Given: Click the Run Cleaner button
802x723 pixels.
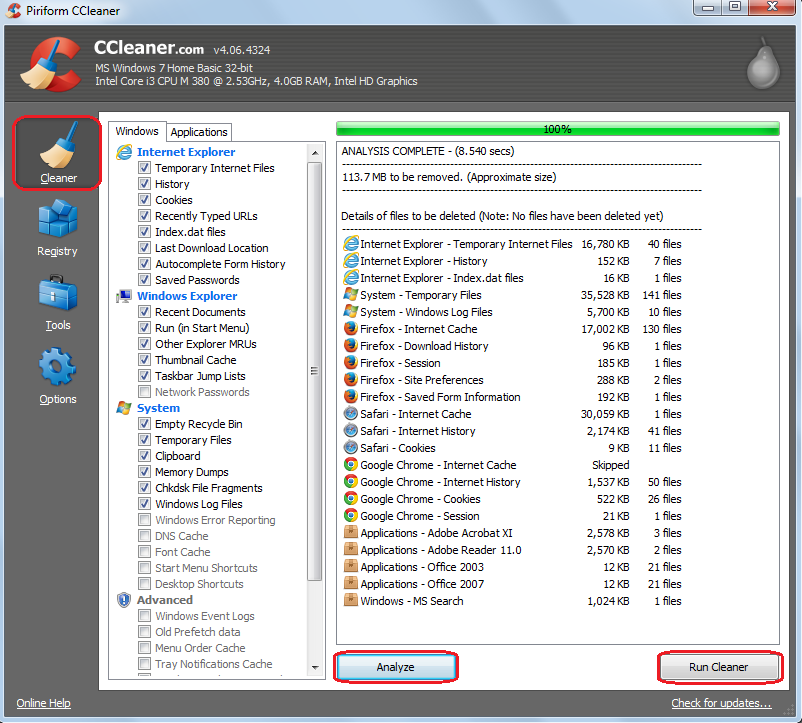Looking at the screenshot, I should click(719, 667).
